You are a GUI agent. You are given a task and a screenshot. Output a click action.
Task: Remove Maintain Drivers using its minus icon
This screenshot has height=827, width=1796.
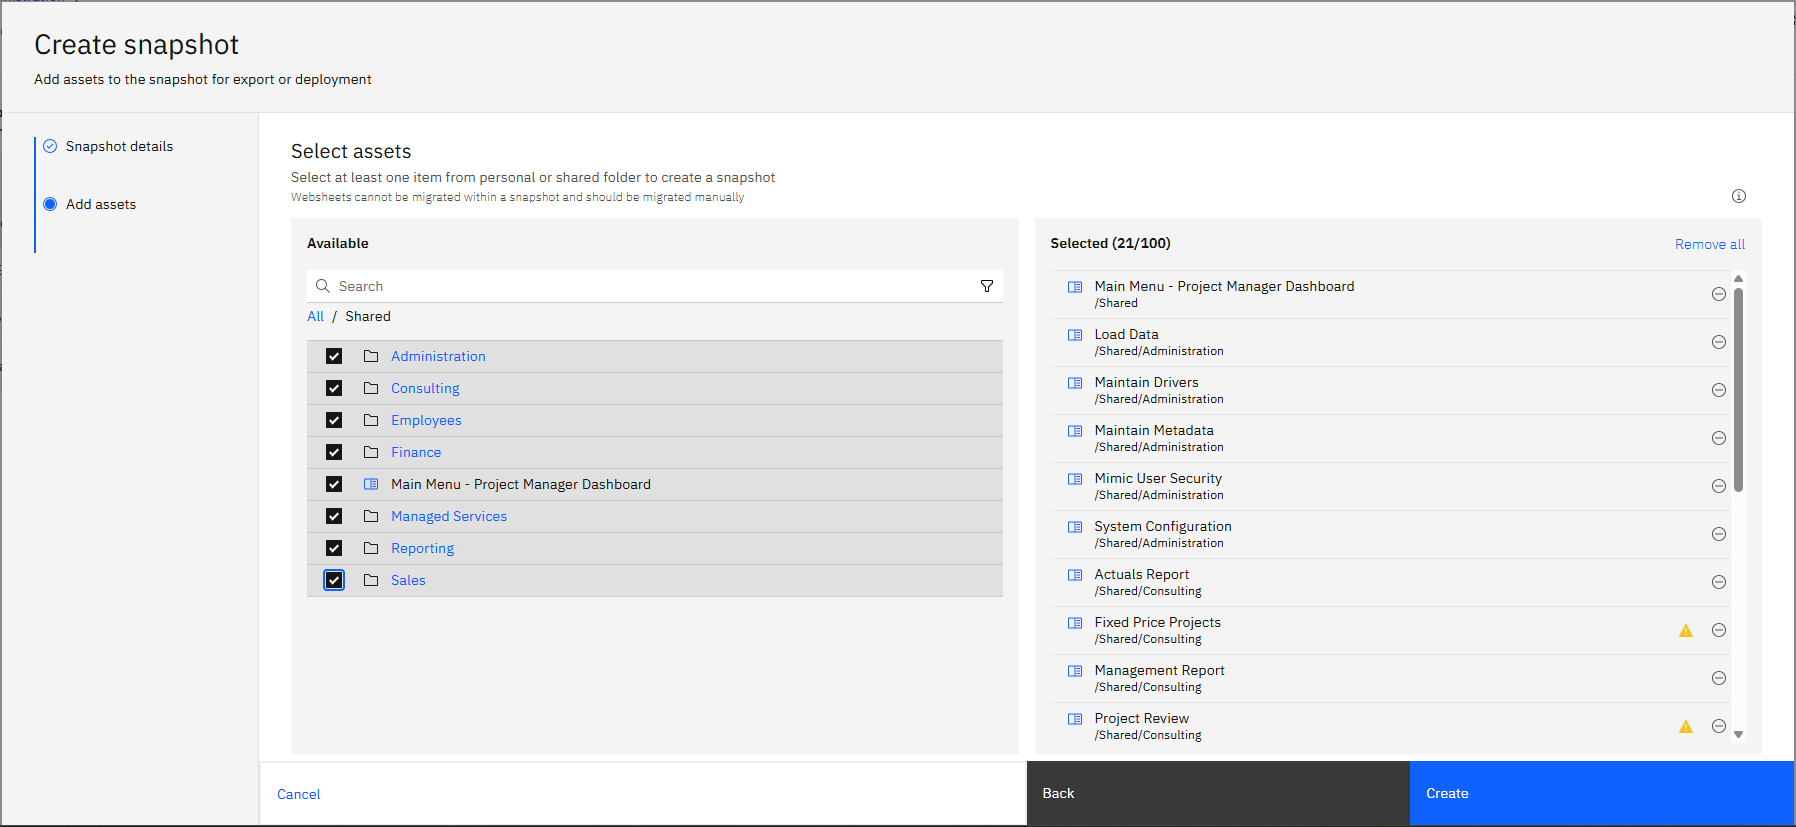(x=1718, y=390)
